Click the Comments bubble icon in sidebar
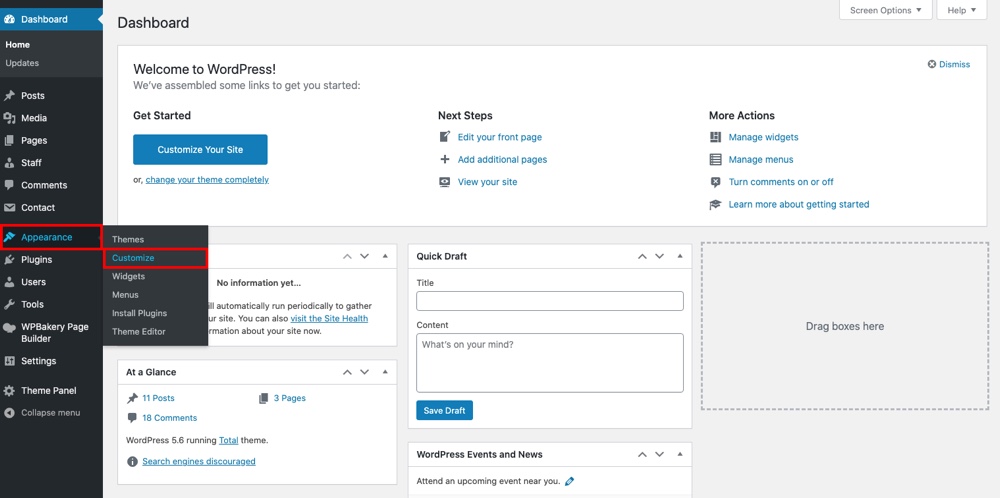Screen dimensions: 1000x498 (9, 185)
